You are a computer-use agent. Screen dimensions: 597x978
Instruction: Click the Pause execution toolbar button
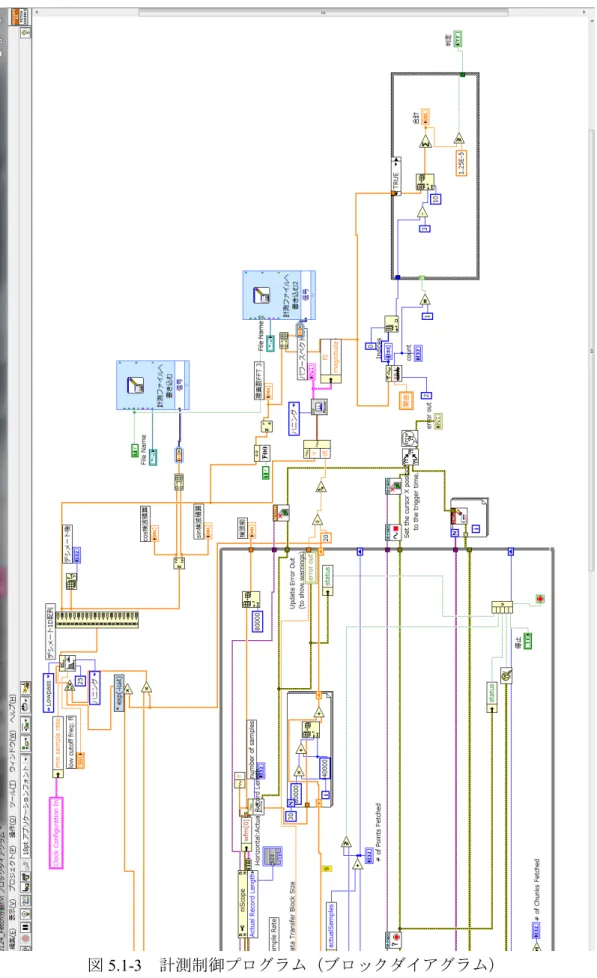[26, 926]
